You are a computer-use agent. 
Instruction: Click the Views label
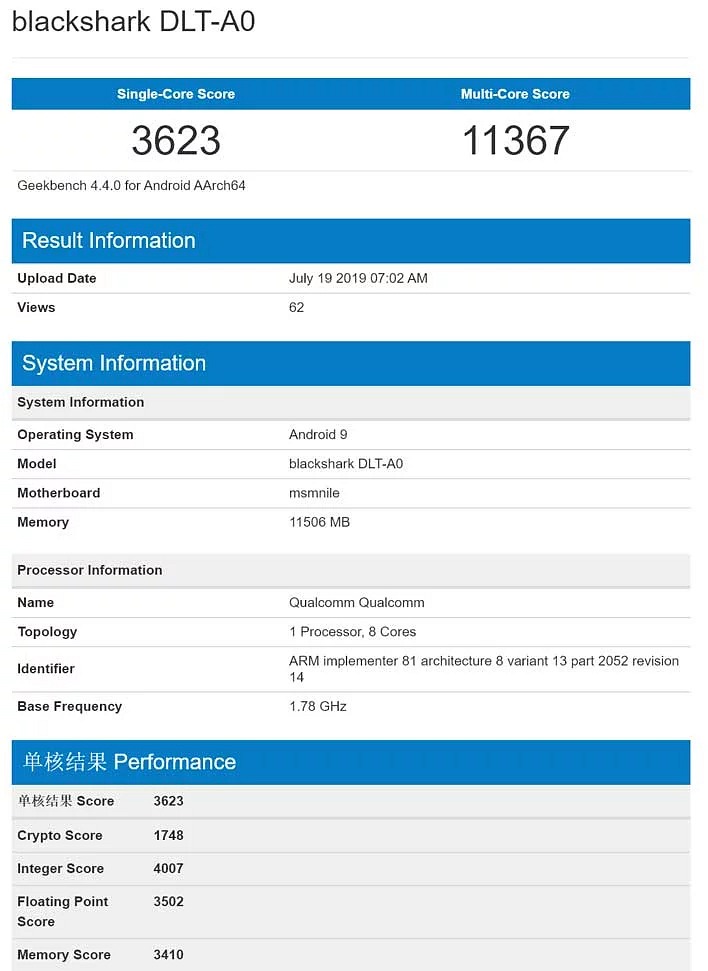[x=36, y=307]
